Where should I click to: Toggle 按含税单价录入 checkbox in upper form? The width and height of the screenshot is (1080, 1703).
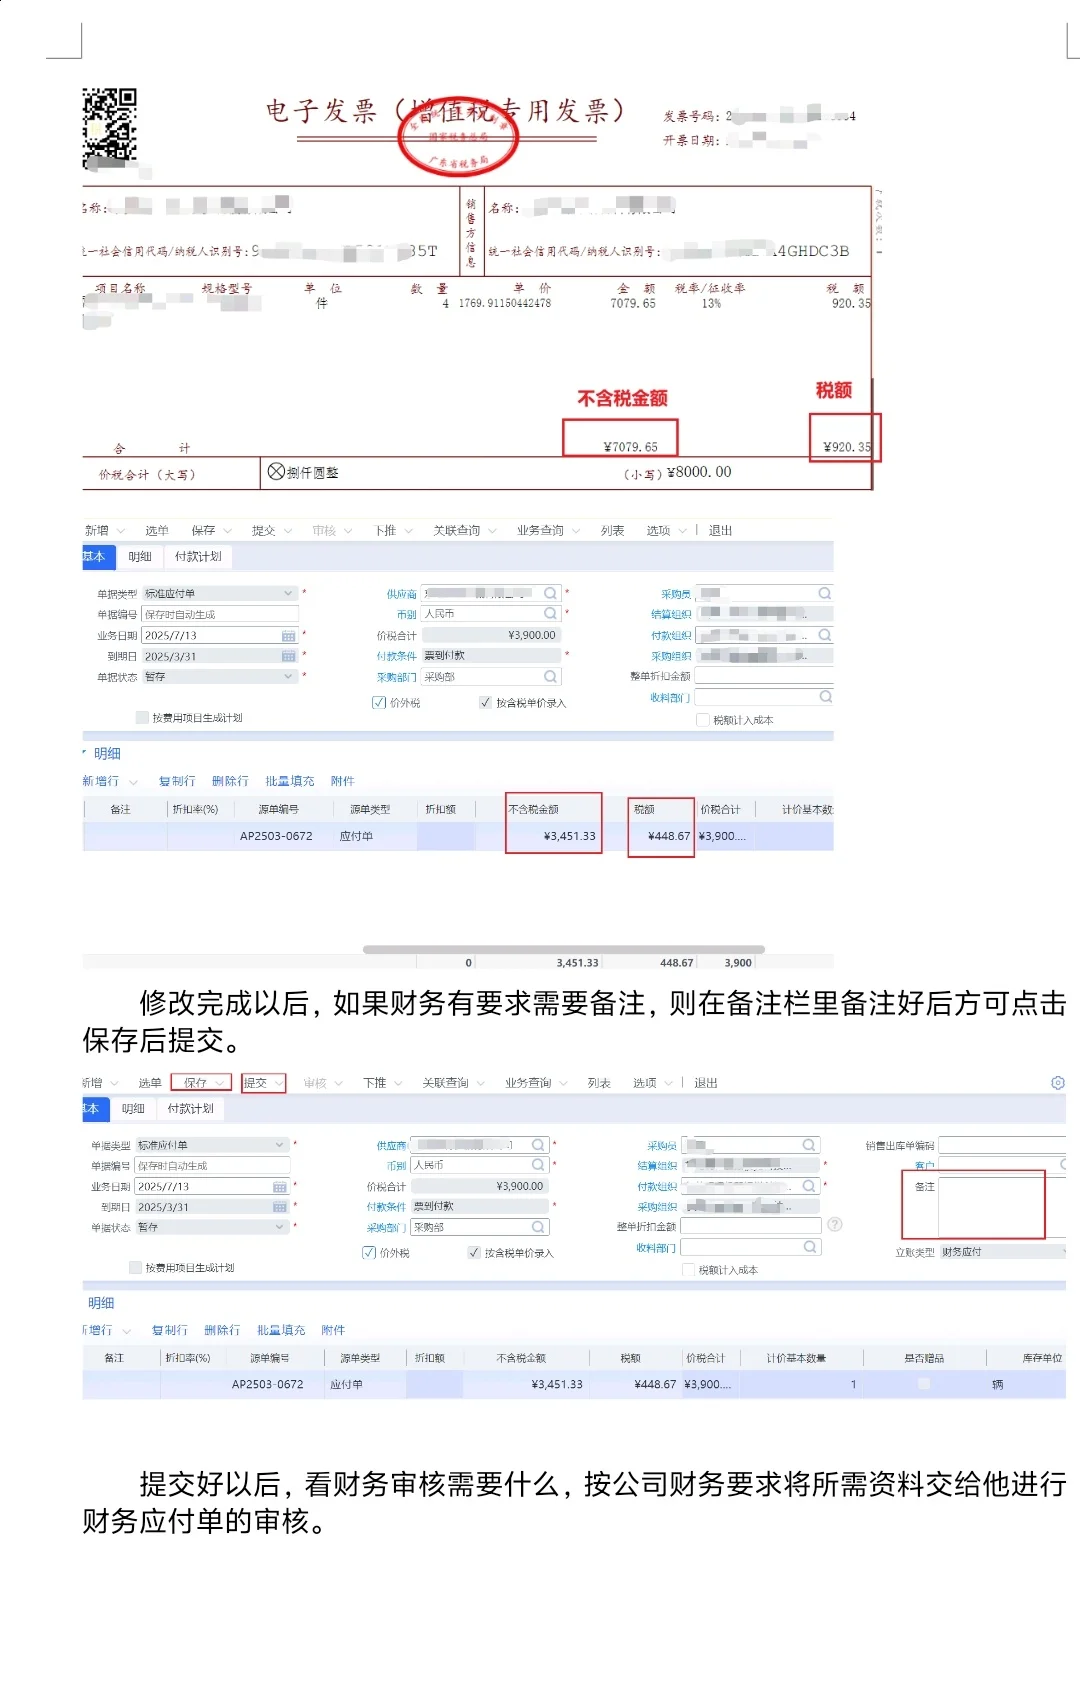[x=485, y=703]
